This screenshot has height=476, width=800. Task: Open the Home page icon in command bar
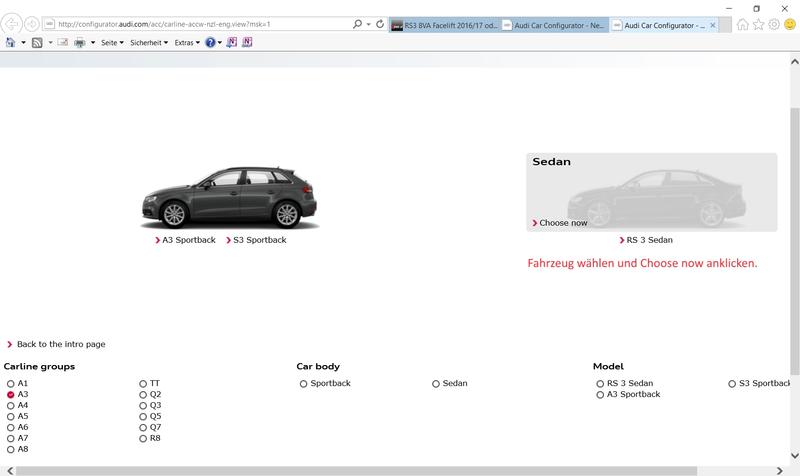pyautogui.click(x=11, y=43)
